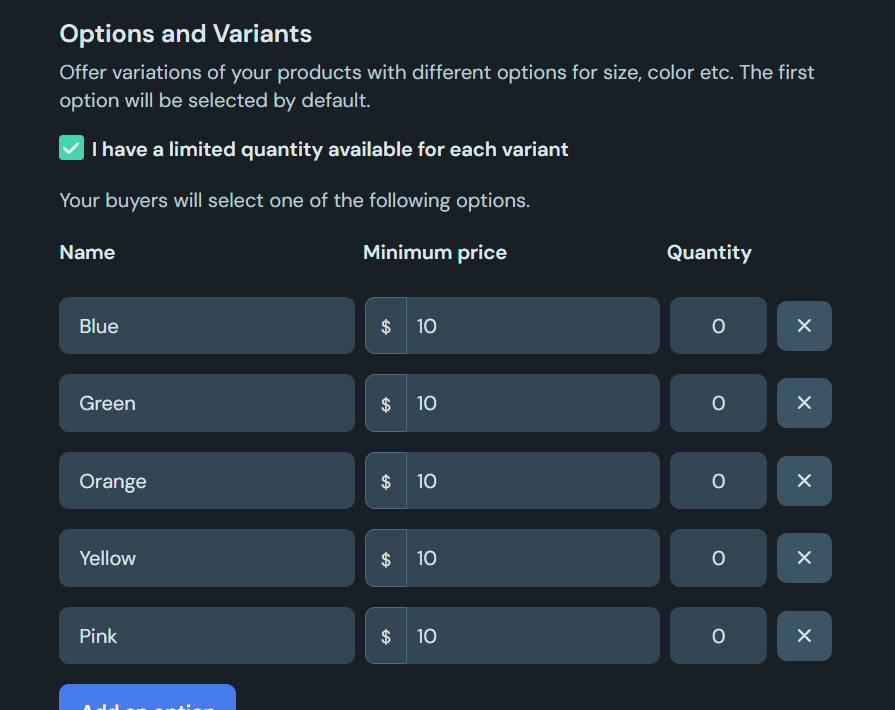Delete the Green option row
Viewport: 895px width, 710px height.
(804, 403)
